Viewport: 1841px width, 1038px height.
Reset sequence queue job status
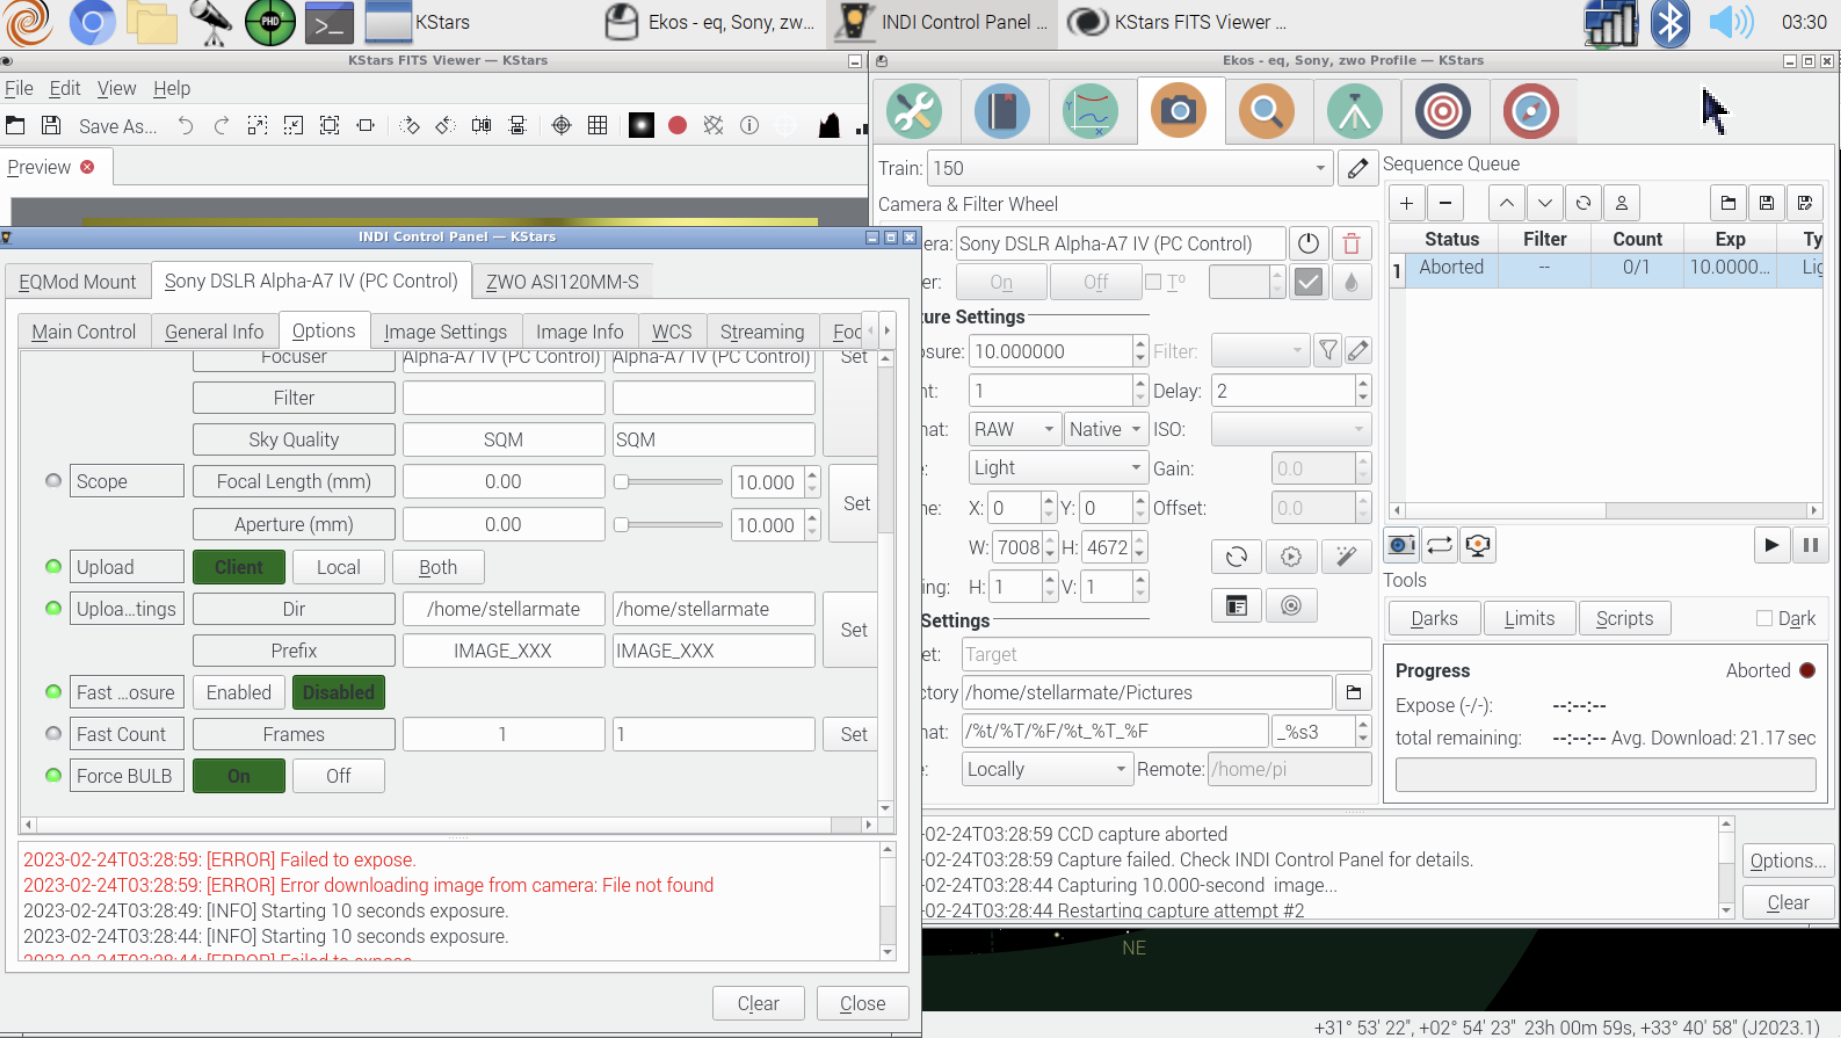coord(1583,203)
